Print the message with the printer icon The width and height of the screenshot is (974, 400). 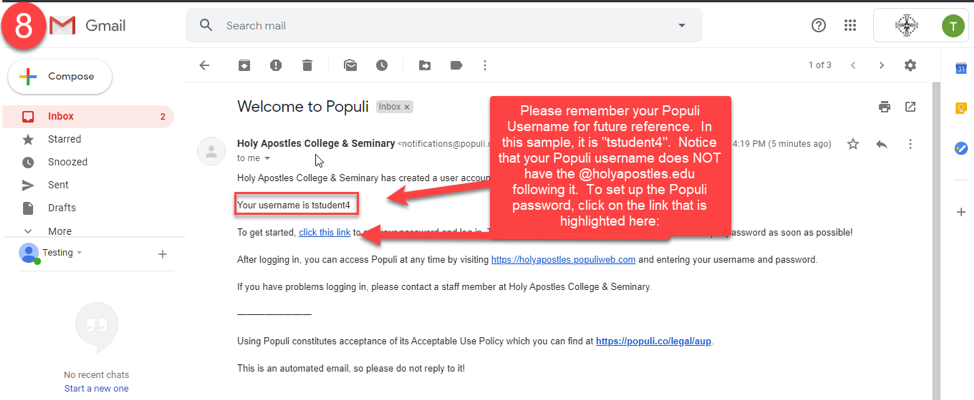[885, 107]
